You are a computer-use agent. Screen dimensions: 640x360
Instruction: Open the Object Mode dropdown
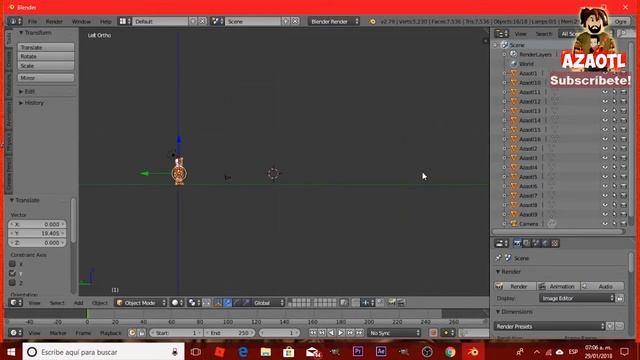(x=141, y=303)
